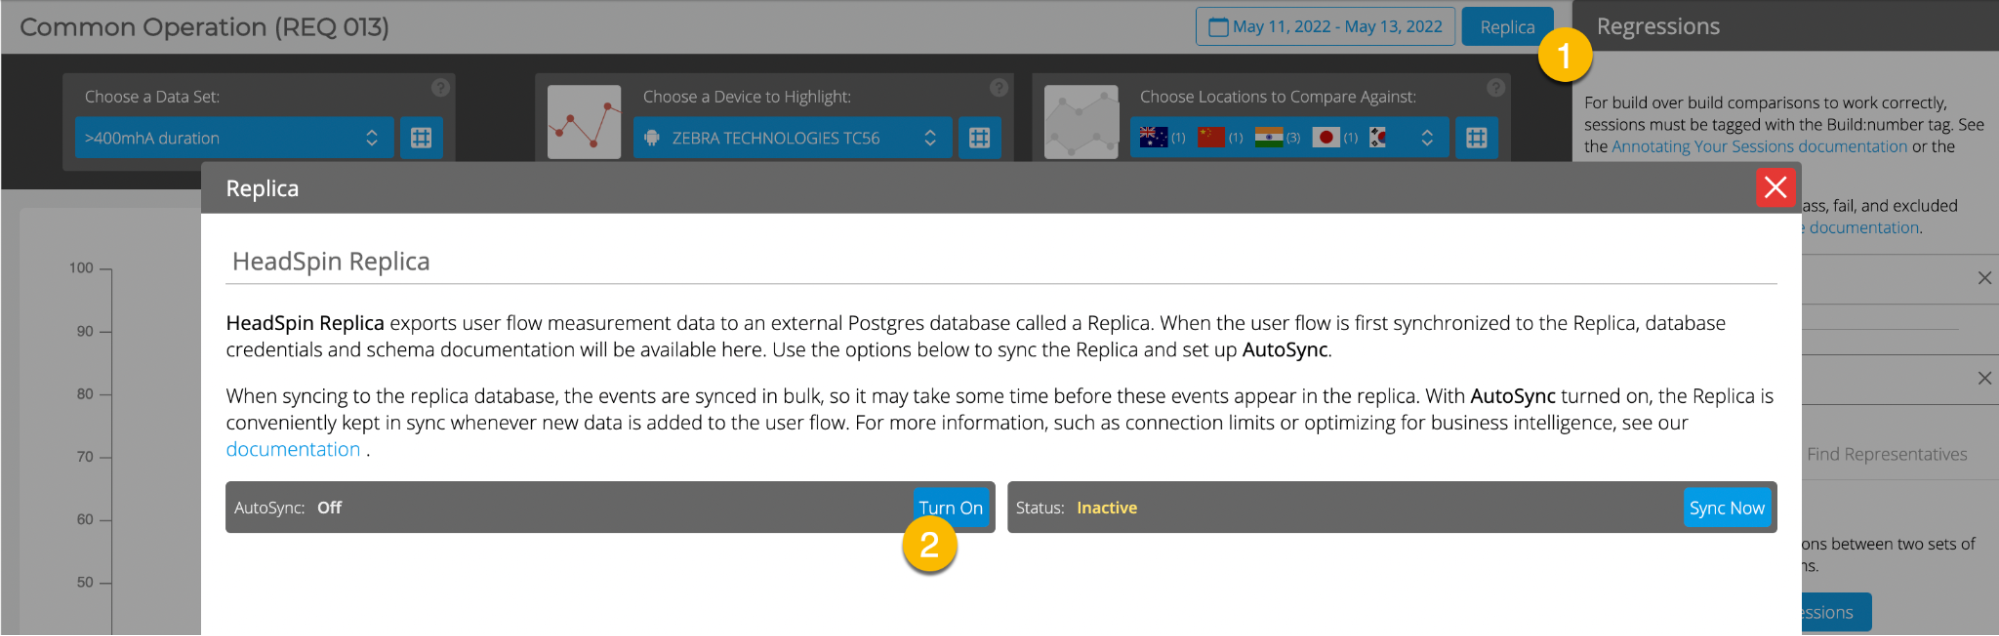Select the China flag location
Screen dimensions: 1999x636
1211,137
